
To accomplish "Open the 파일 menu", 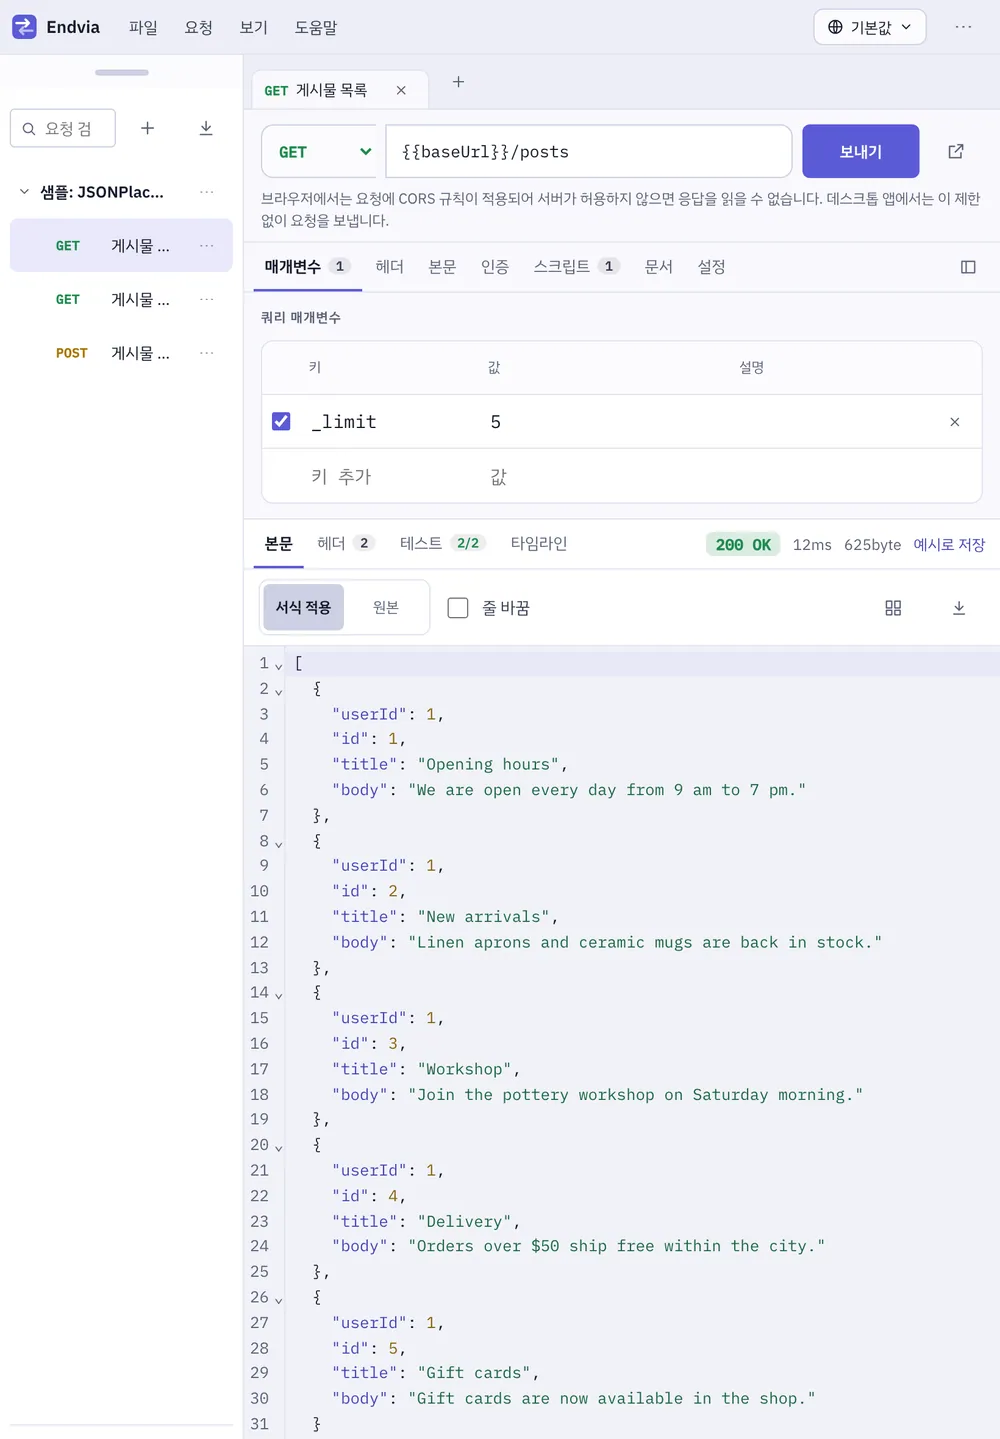I will click(x=143, y=27).
